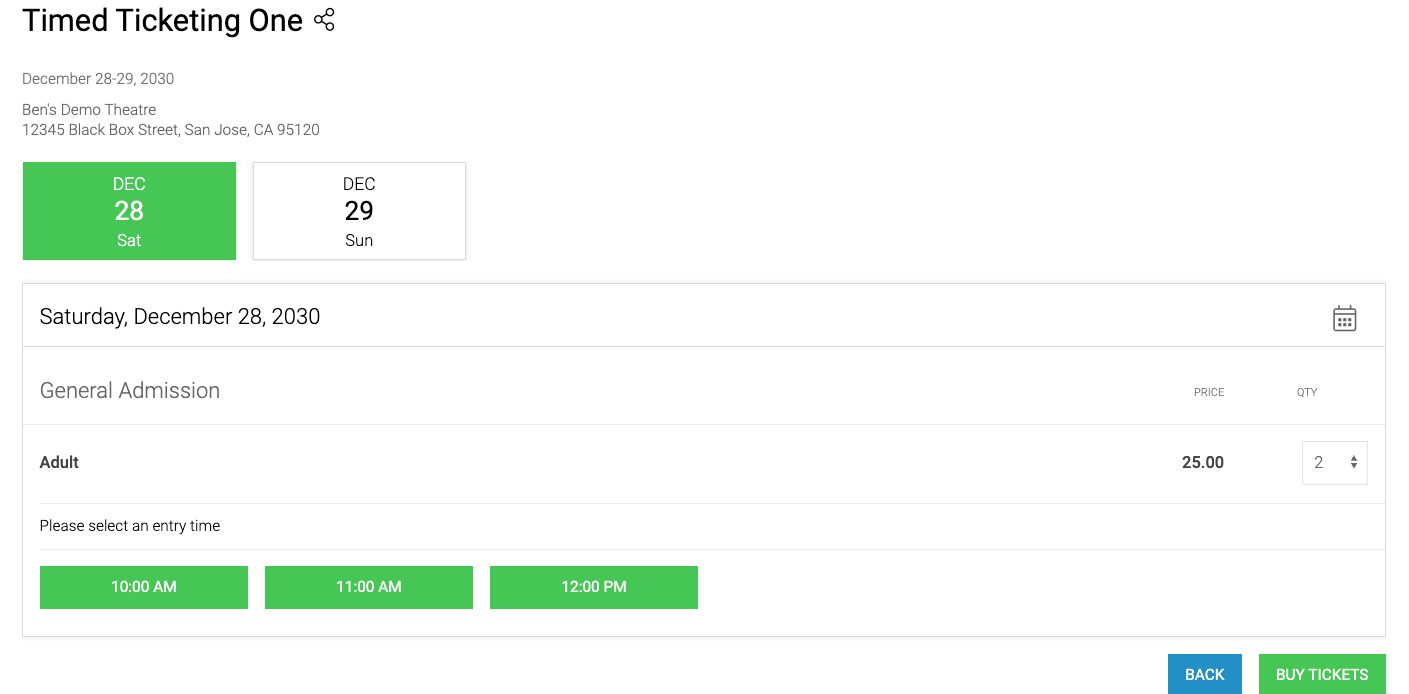This screenshot has height=694, width=1409.
Task: Choose the 12:00 PM entry time
Action: tap(594, 587)
